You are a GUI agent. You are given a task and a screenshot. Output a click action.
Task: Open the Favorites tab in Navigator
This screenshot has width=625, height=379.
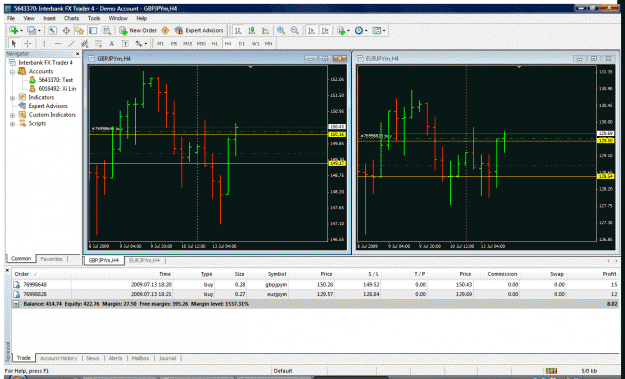tap(51, 259)
